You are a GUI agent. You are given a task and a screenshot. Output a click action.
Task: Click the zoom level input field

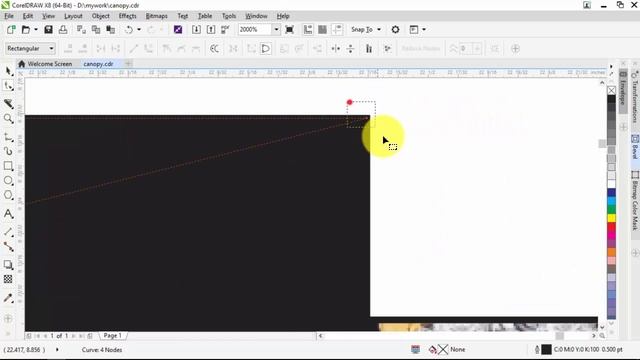pyautogui.click(x=255, y=29)
